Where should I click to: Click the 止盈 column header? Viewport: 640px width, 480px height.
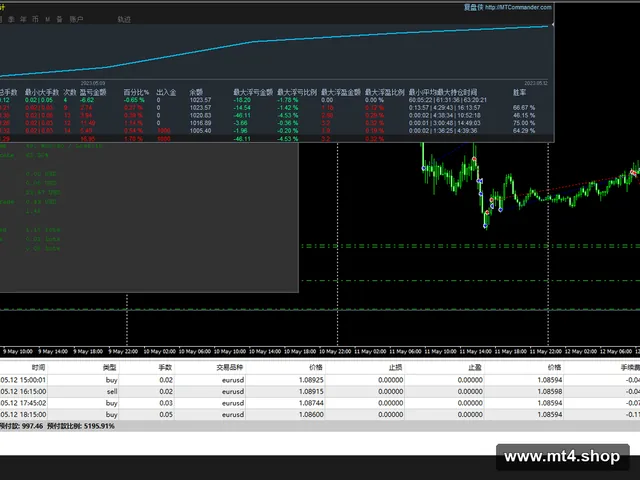[x=475, y=367]
